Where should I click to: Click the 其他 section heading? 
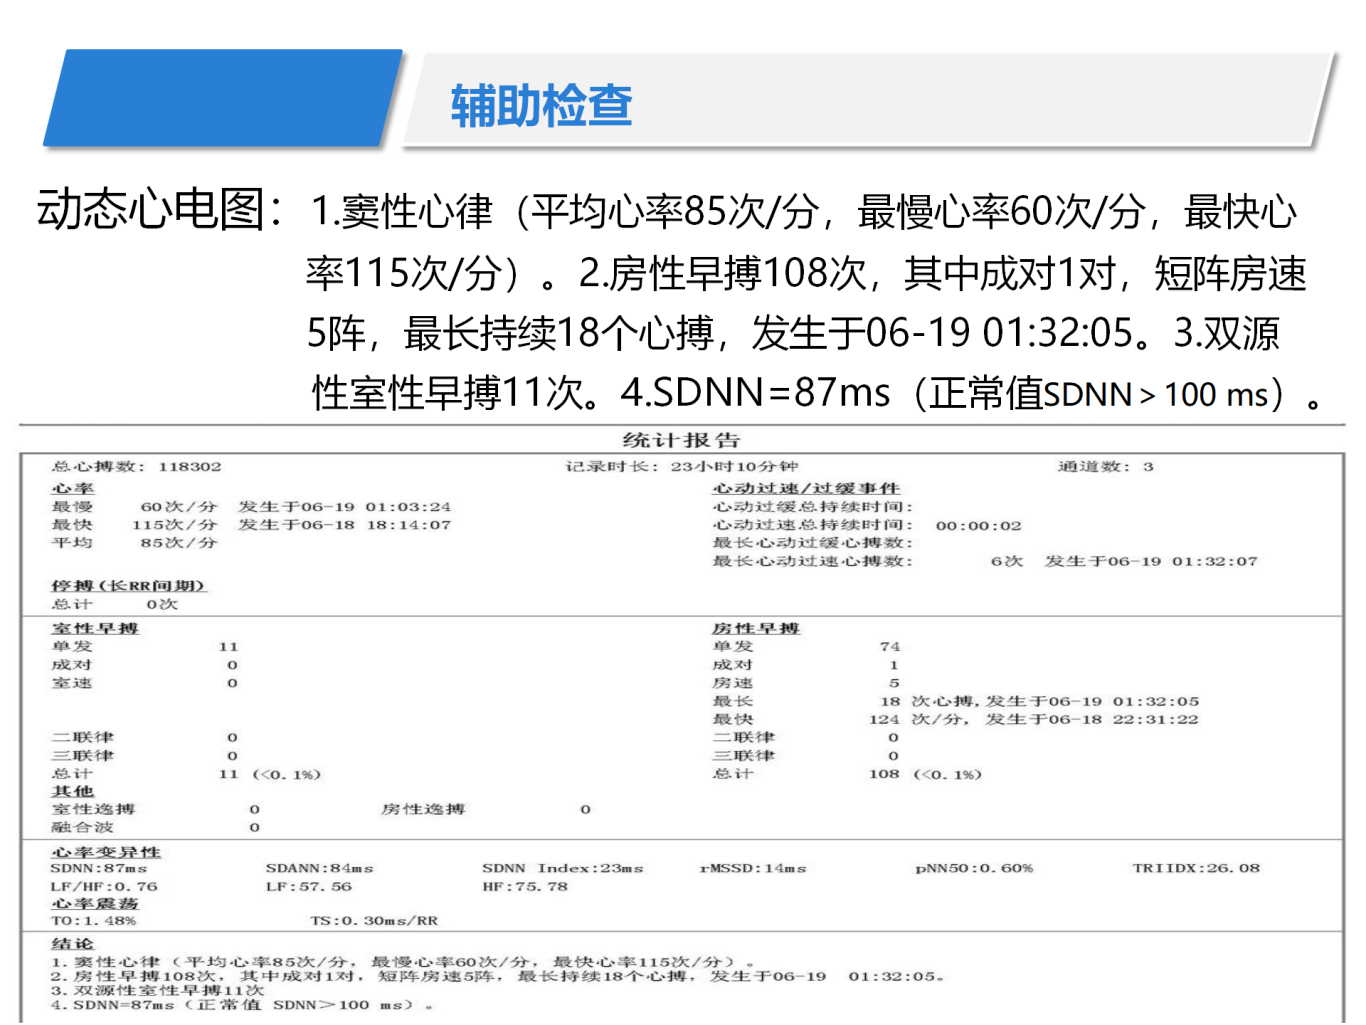[73, 791]
